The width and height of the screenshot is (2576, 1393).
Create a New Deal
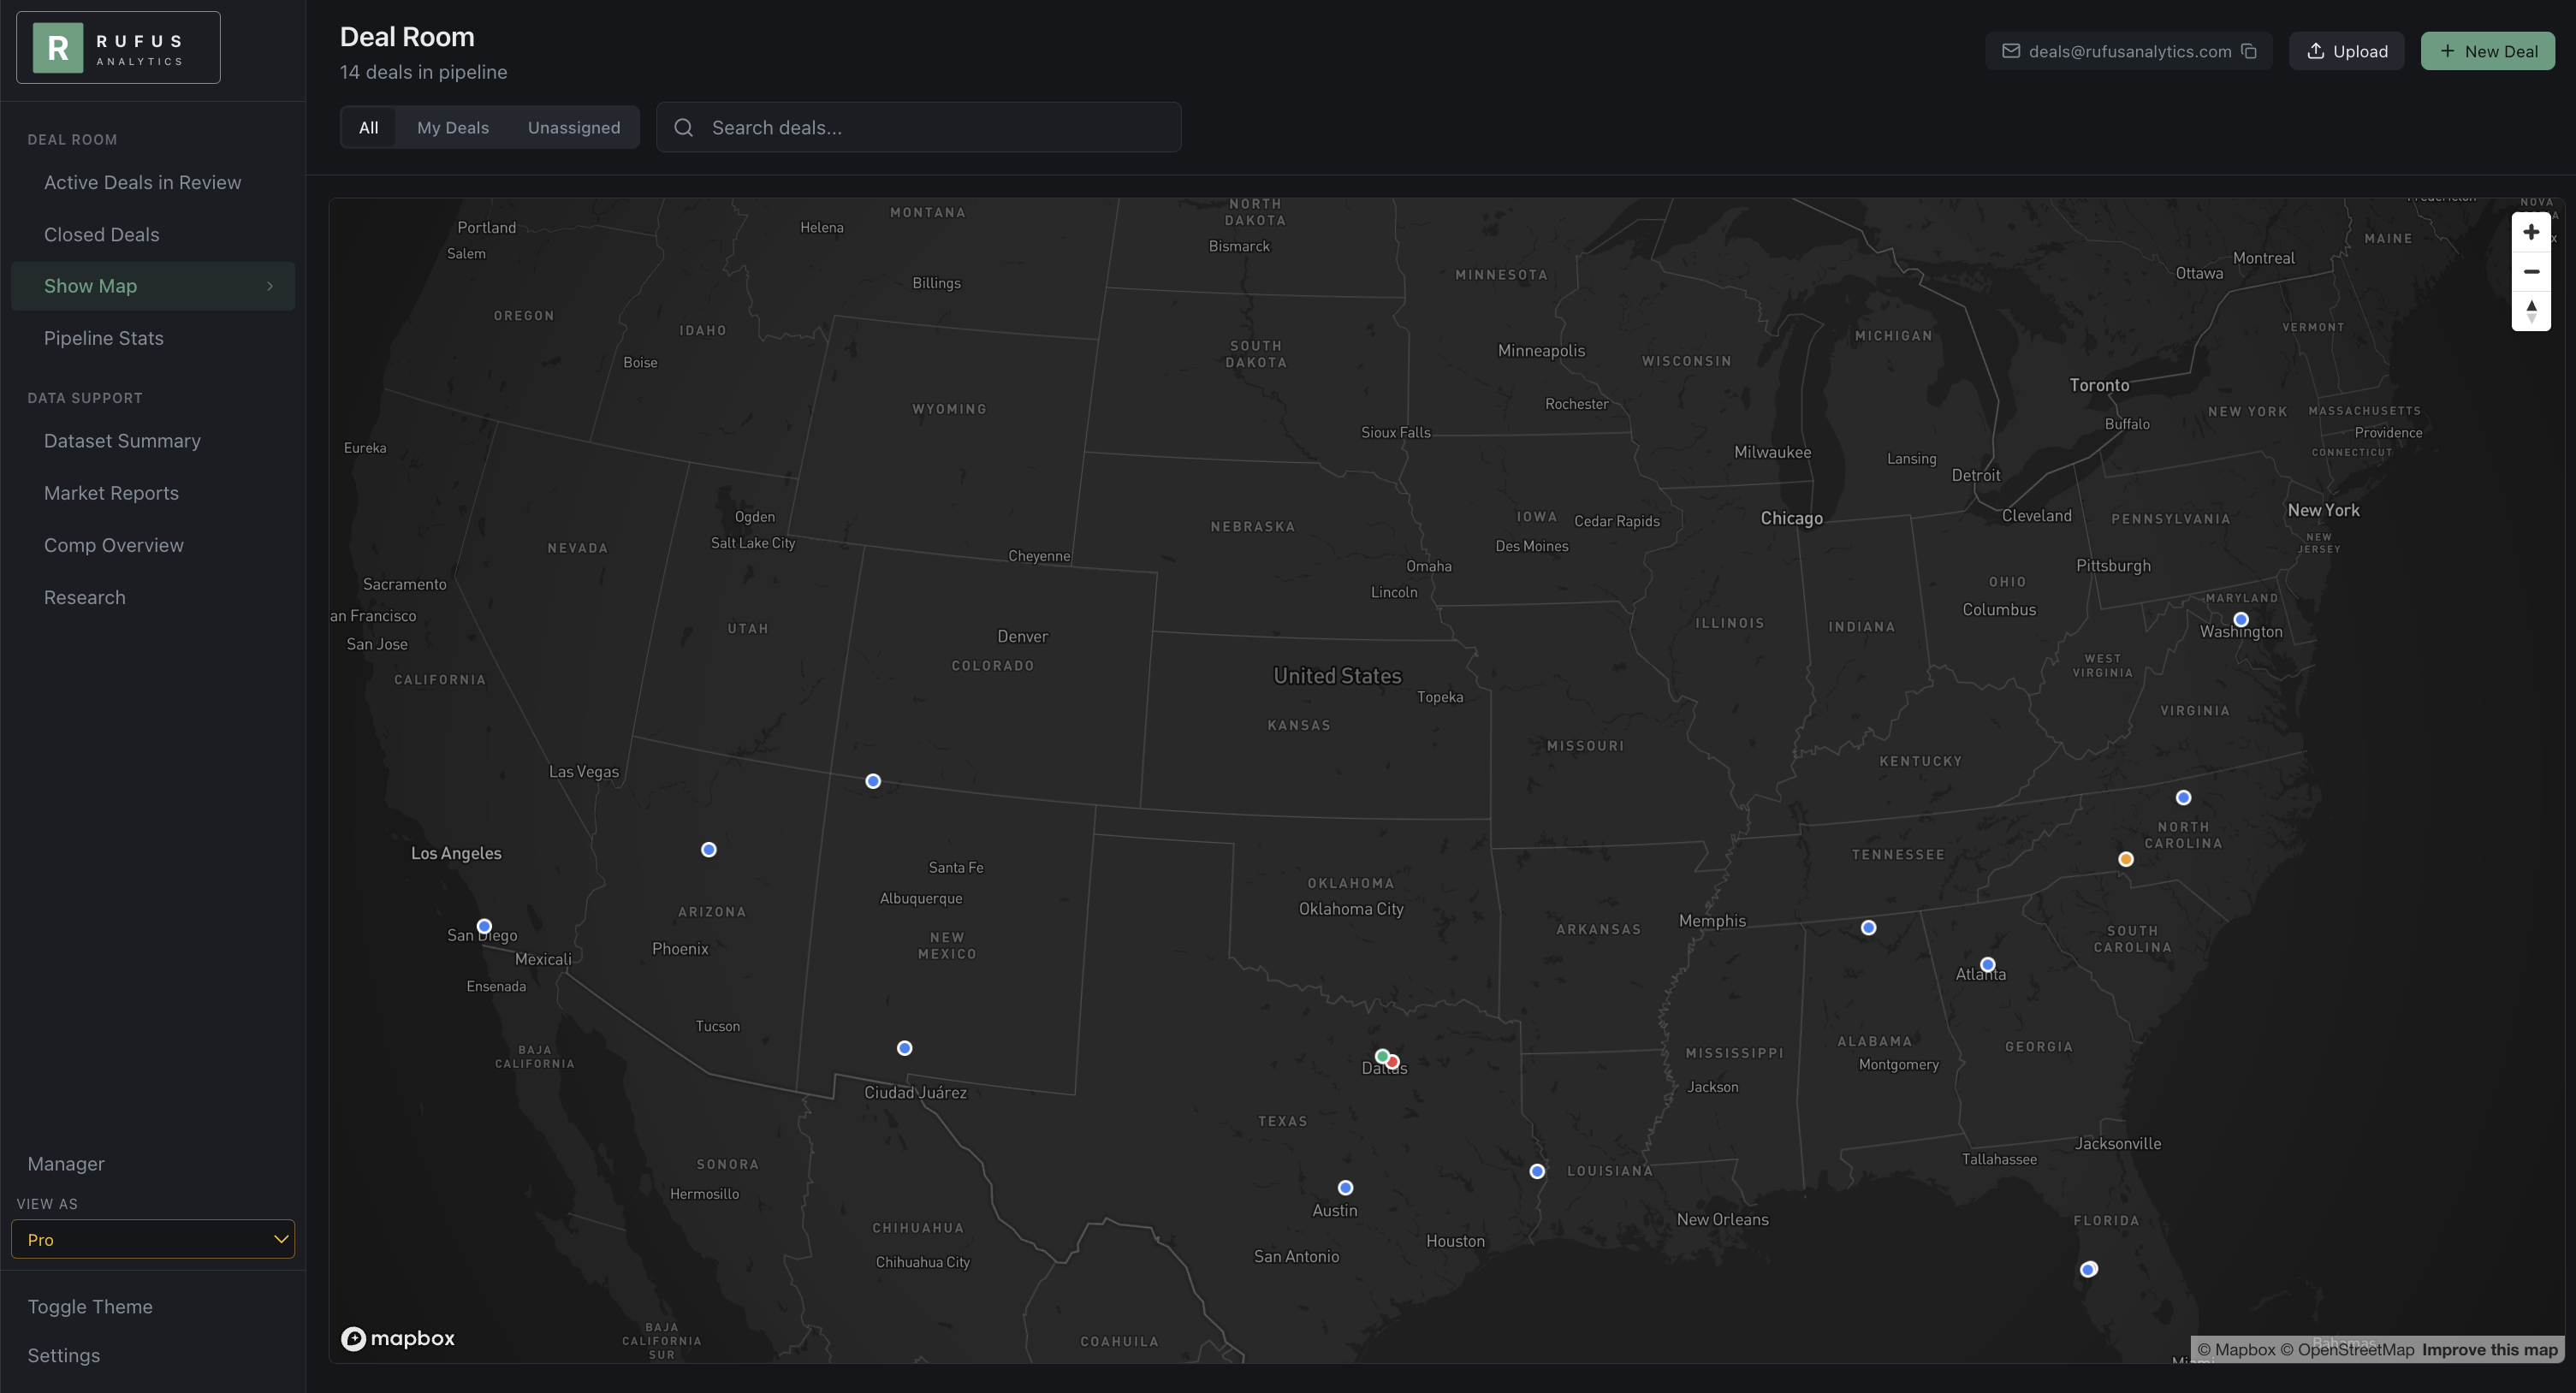pos(2488,51)
